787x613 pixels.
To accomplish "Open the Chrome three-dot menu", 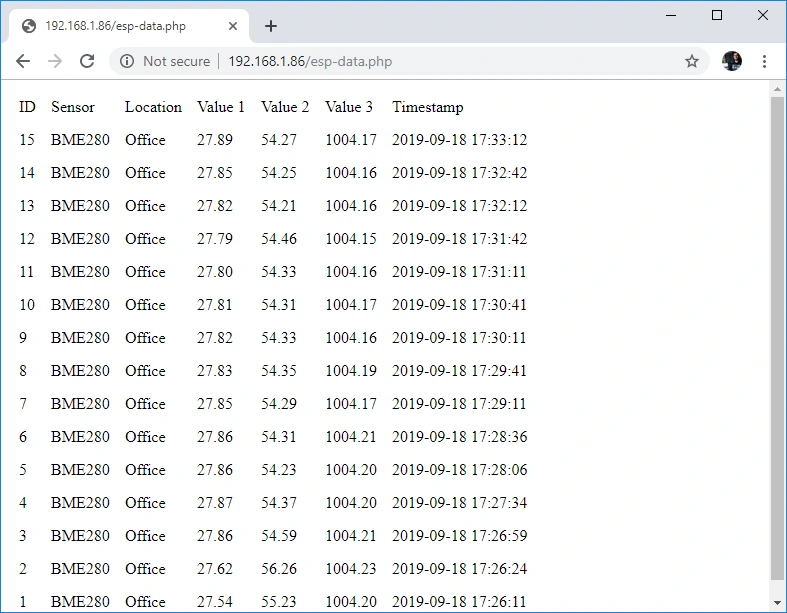I will coord(764,61).
